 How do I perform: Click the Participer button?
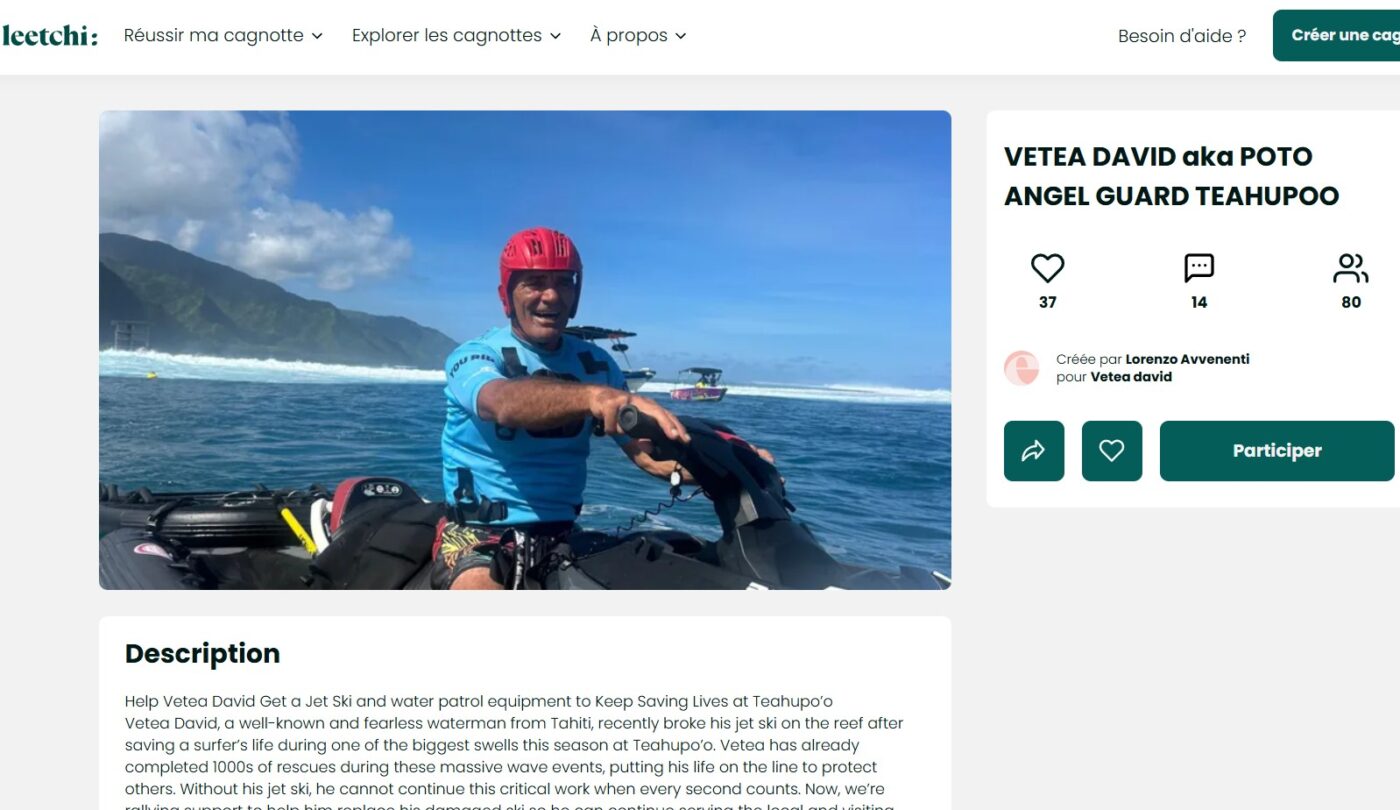1277,451
